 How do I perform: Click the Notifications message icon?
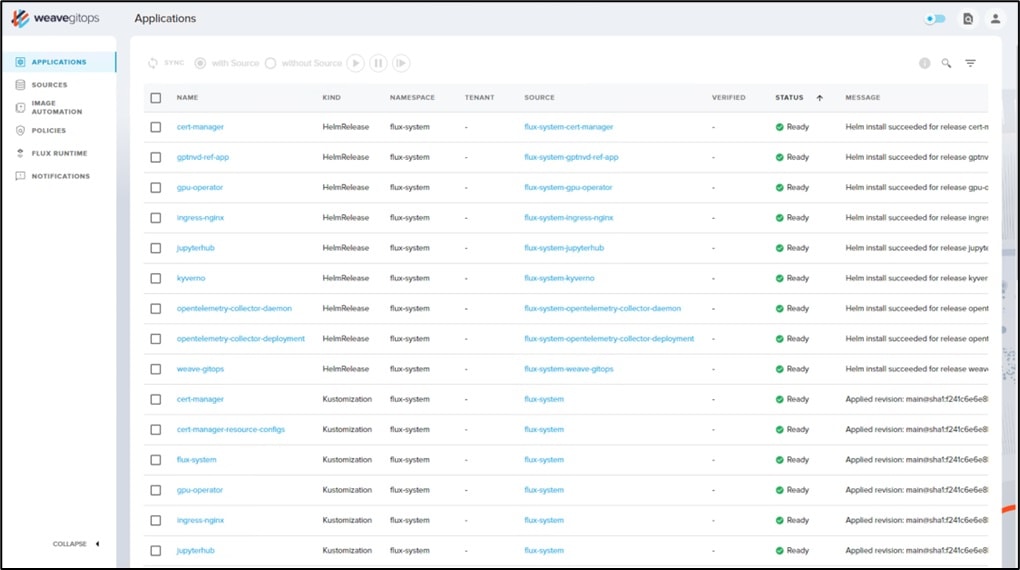tap(20, 176)
